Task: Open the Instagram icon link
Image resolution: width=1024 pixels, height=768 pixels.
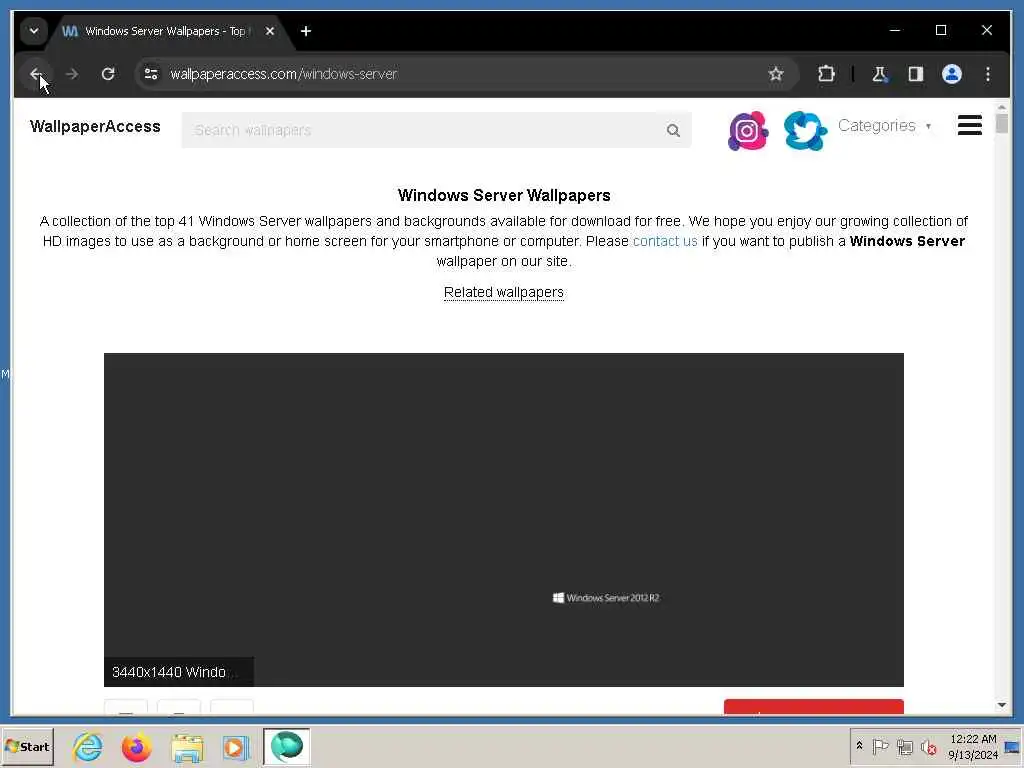Action: [x=748, y=131]
